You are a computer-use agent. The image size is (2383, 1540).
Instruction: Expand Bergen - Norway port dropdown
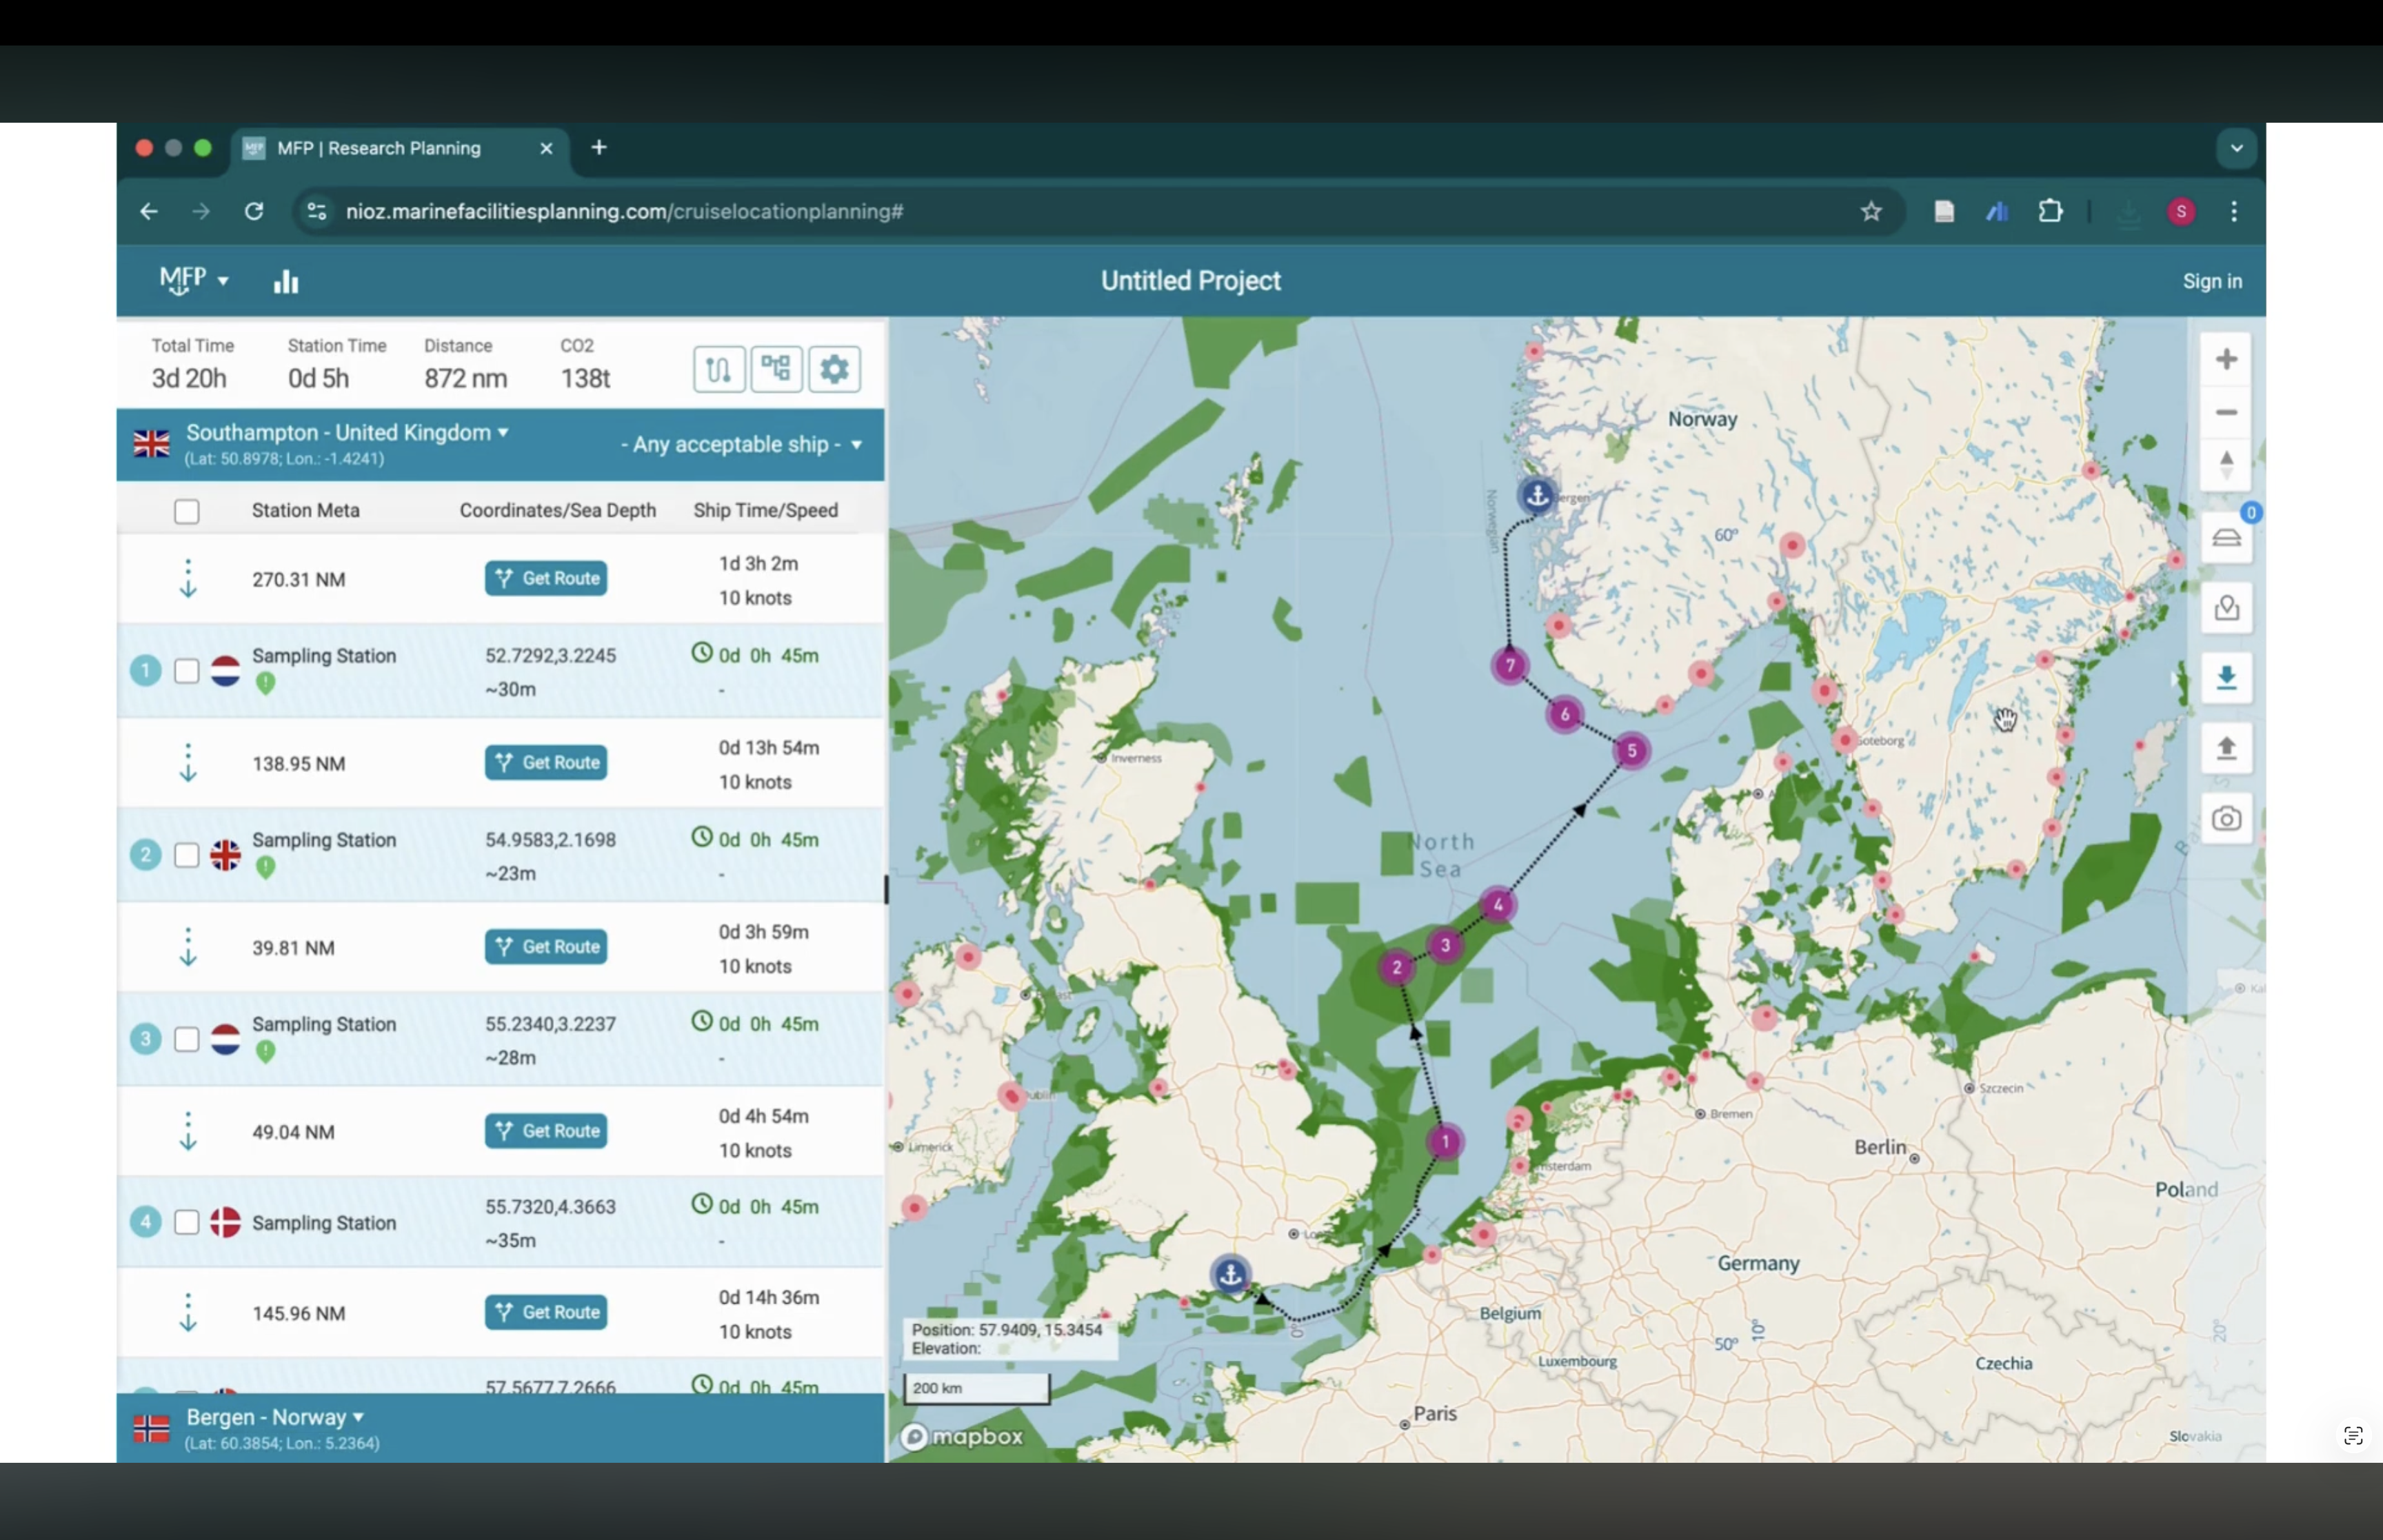click(x=275, y=1417)
